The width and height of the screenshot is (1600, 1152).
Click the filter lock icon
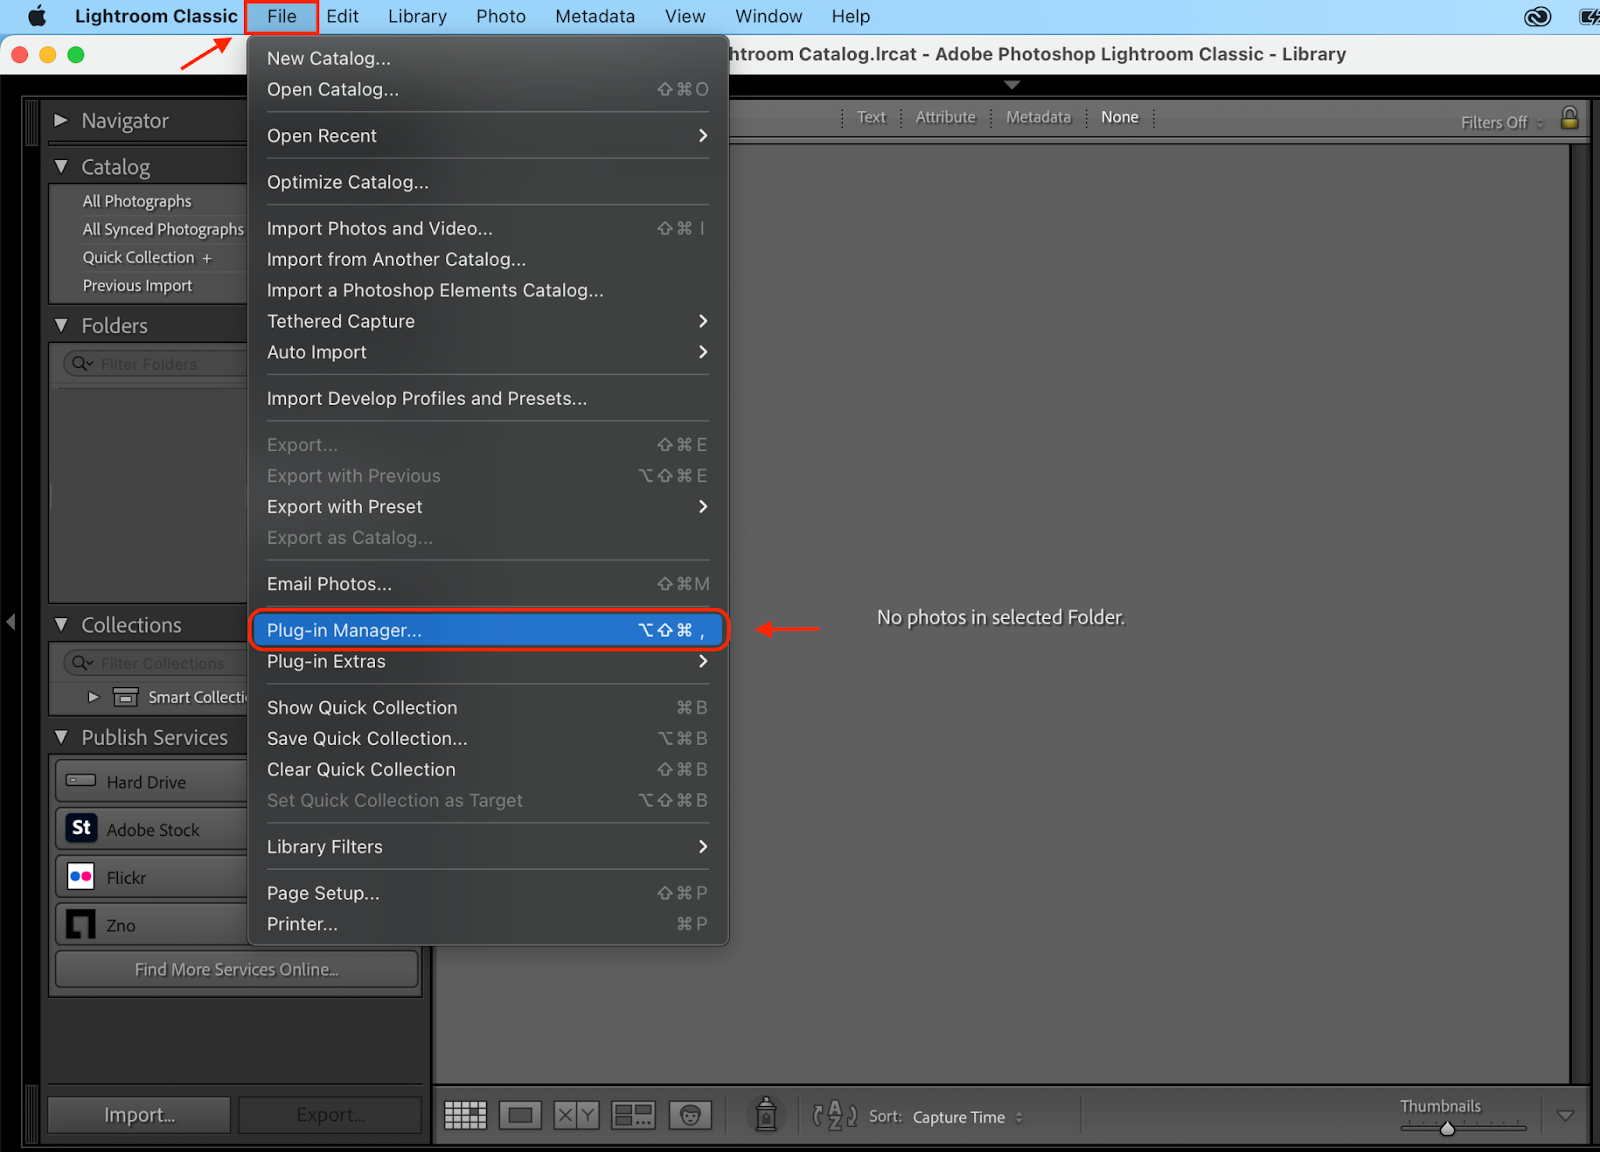point(1569,118)
